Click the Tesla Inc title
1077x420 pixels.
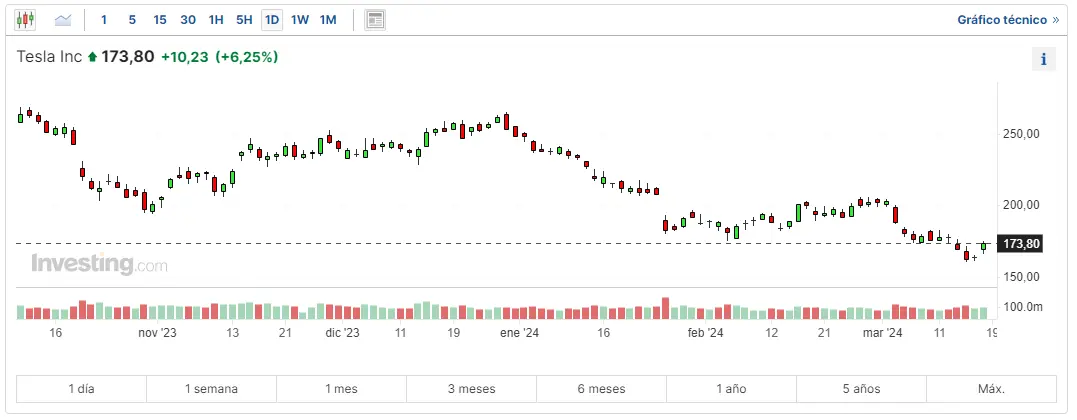pos(49,57)
